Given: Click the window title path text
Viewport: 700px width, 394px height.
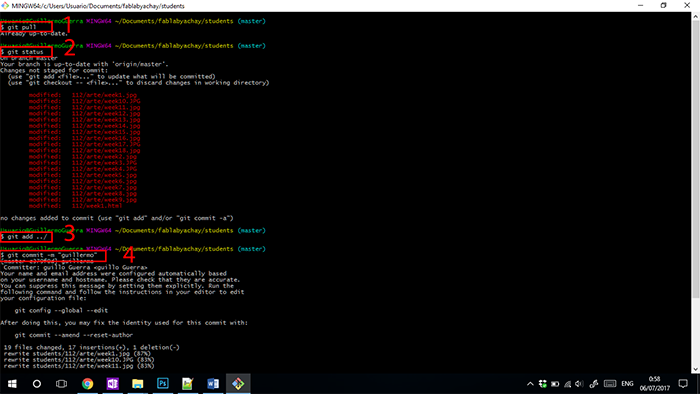Looking at the screenshot, I should point(98,6).
